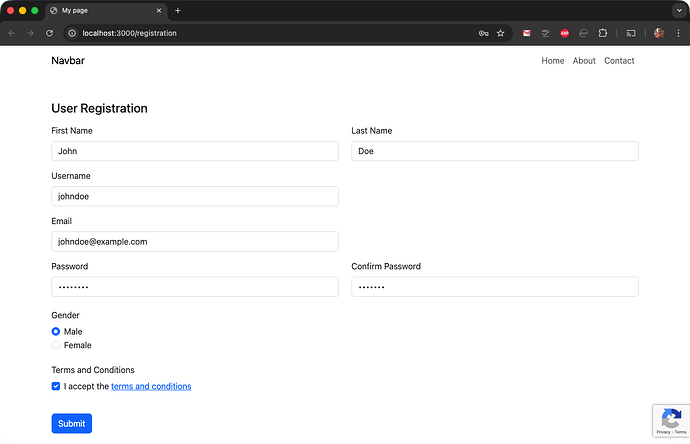Open a new browser tab

pos(178,11)
